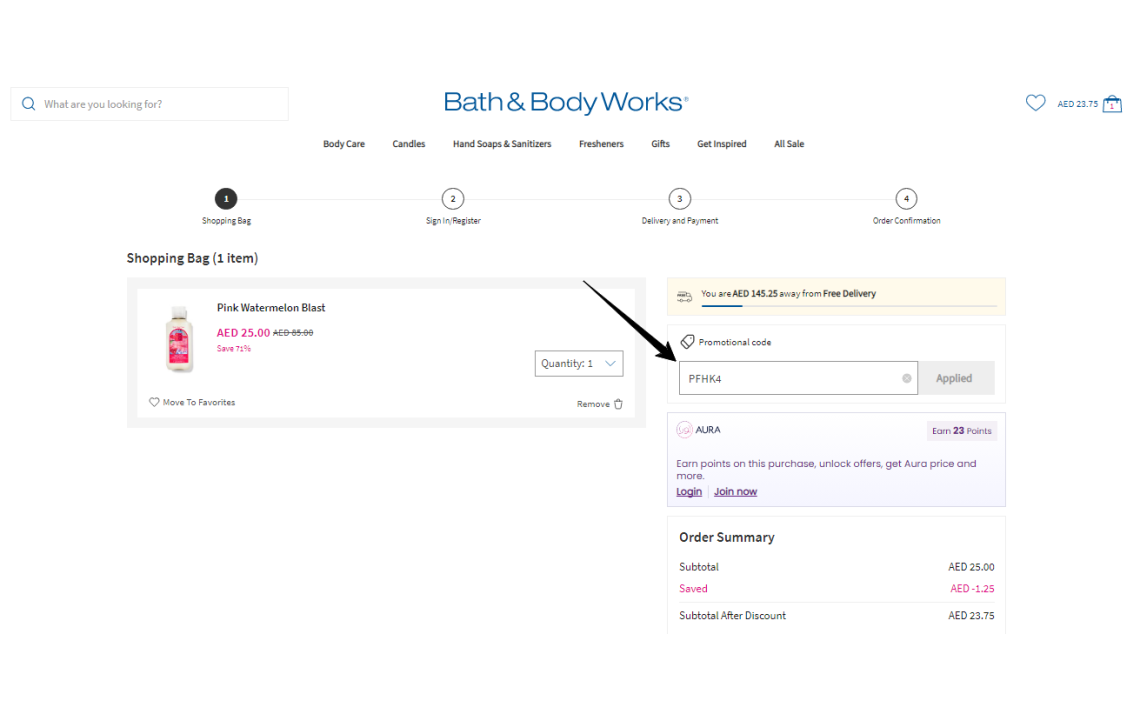This screenshot has height=720, width=1140.
Task: Click the search magnifier icon
Action: pyautogui.click(x=28, y=104)
